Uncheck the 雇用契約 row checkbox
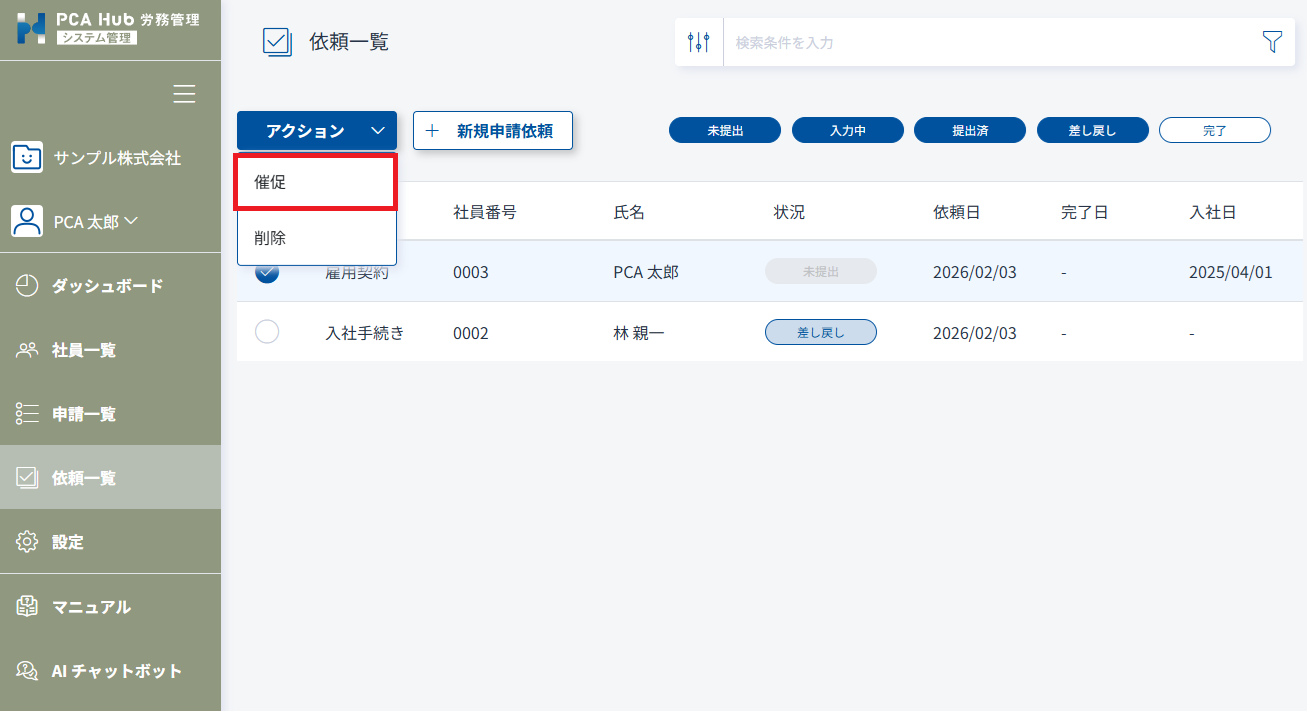This screenshot has height=711, width=1307. tap(267, 272)
